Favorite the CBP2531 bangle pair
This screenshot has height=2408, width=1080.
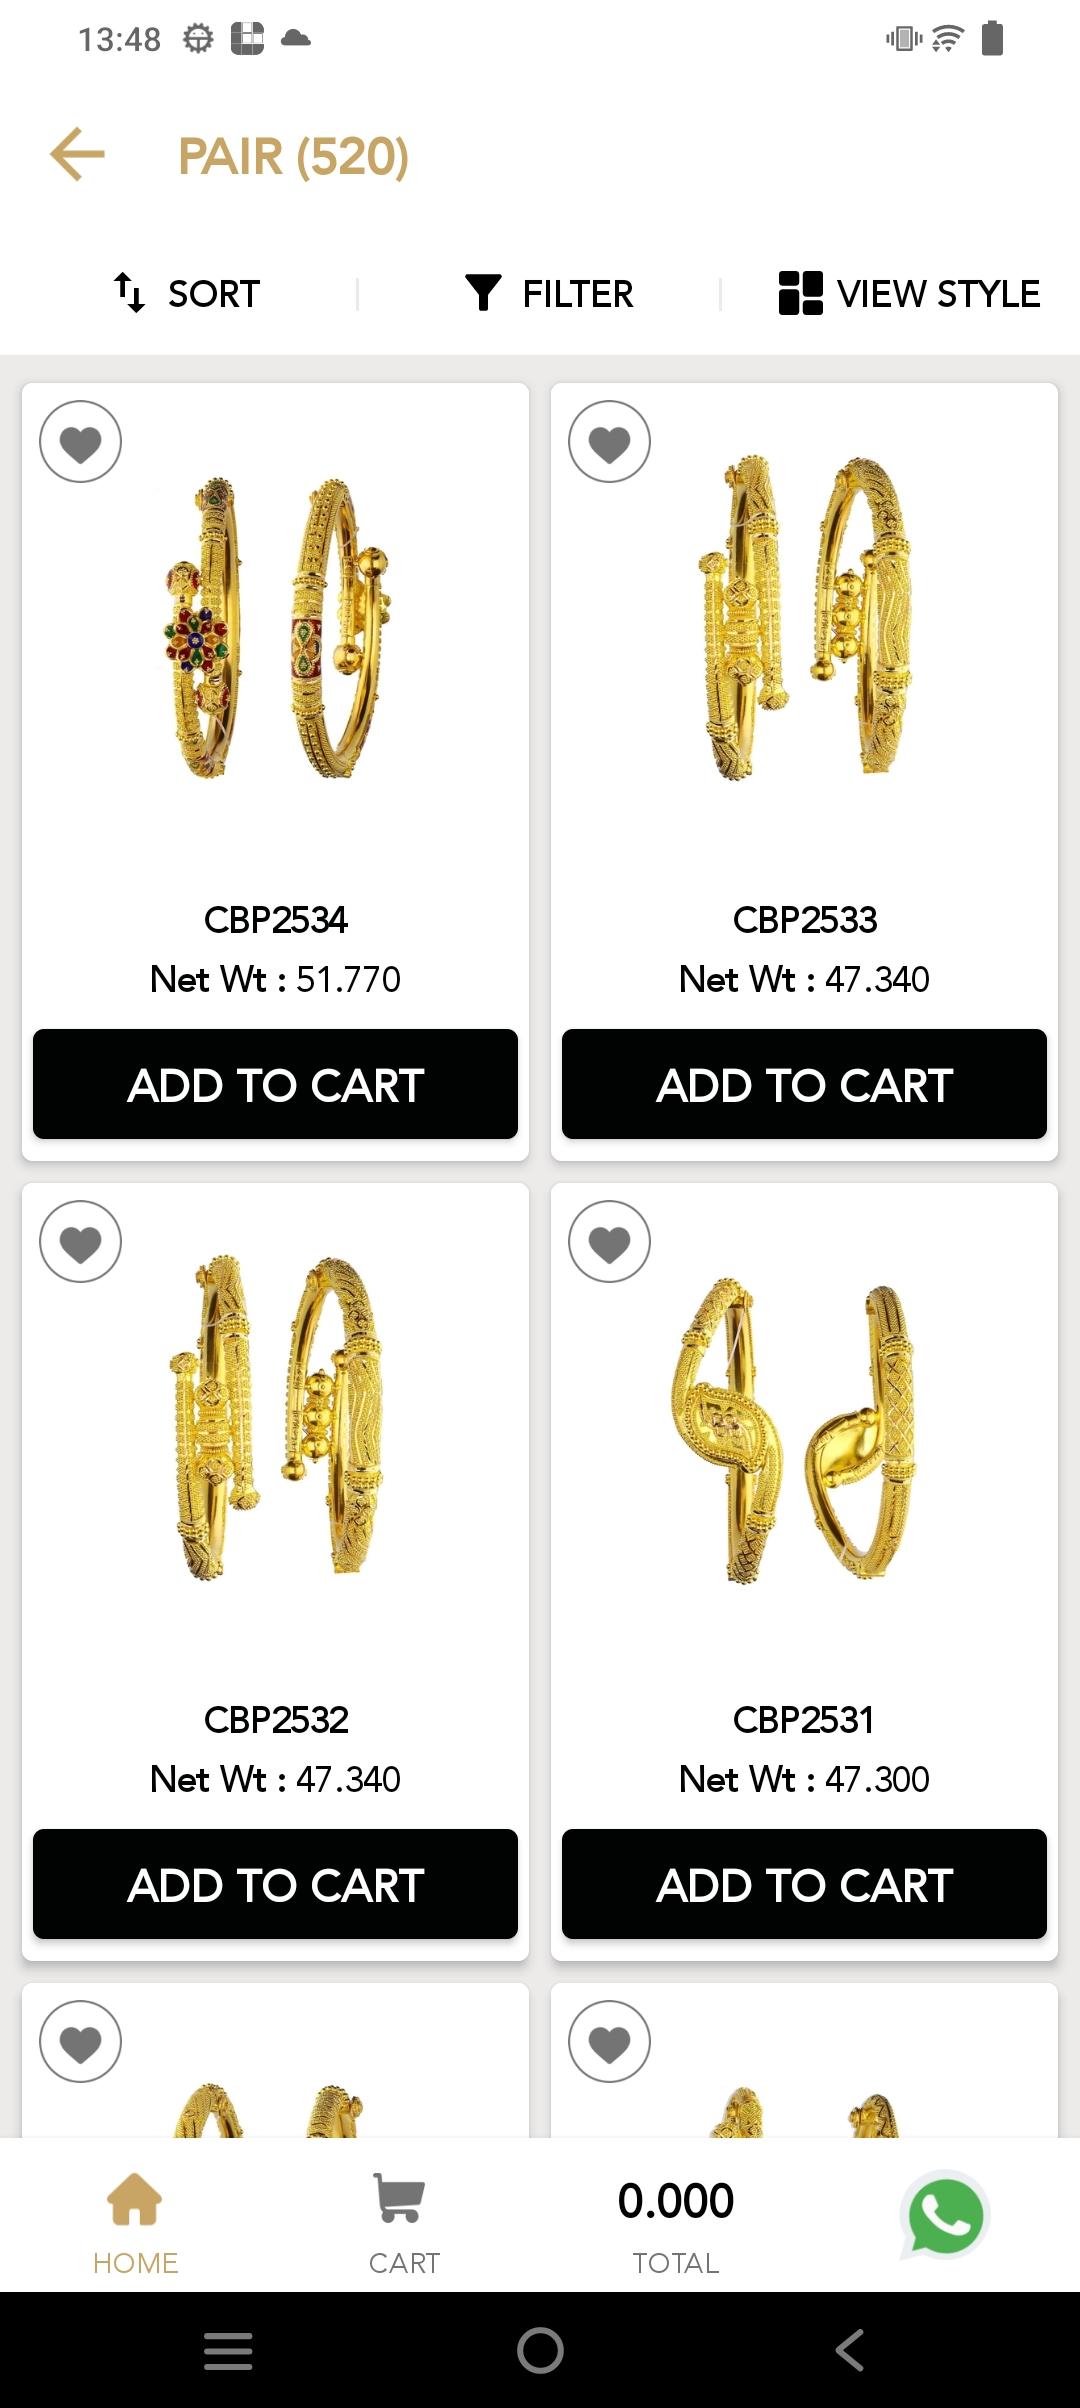pyautogui.click(x=609, y=1242)
